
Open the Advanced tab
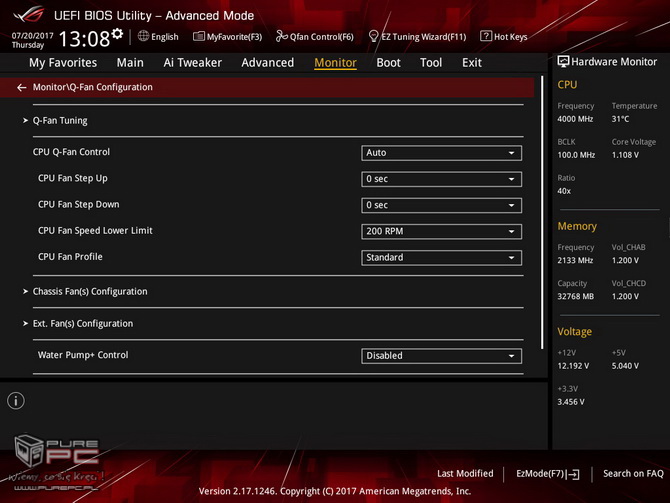267,63
